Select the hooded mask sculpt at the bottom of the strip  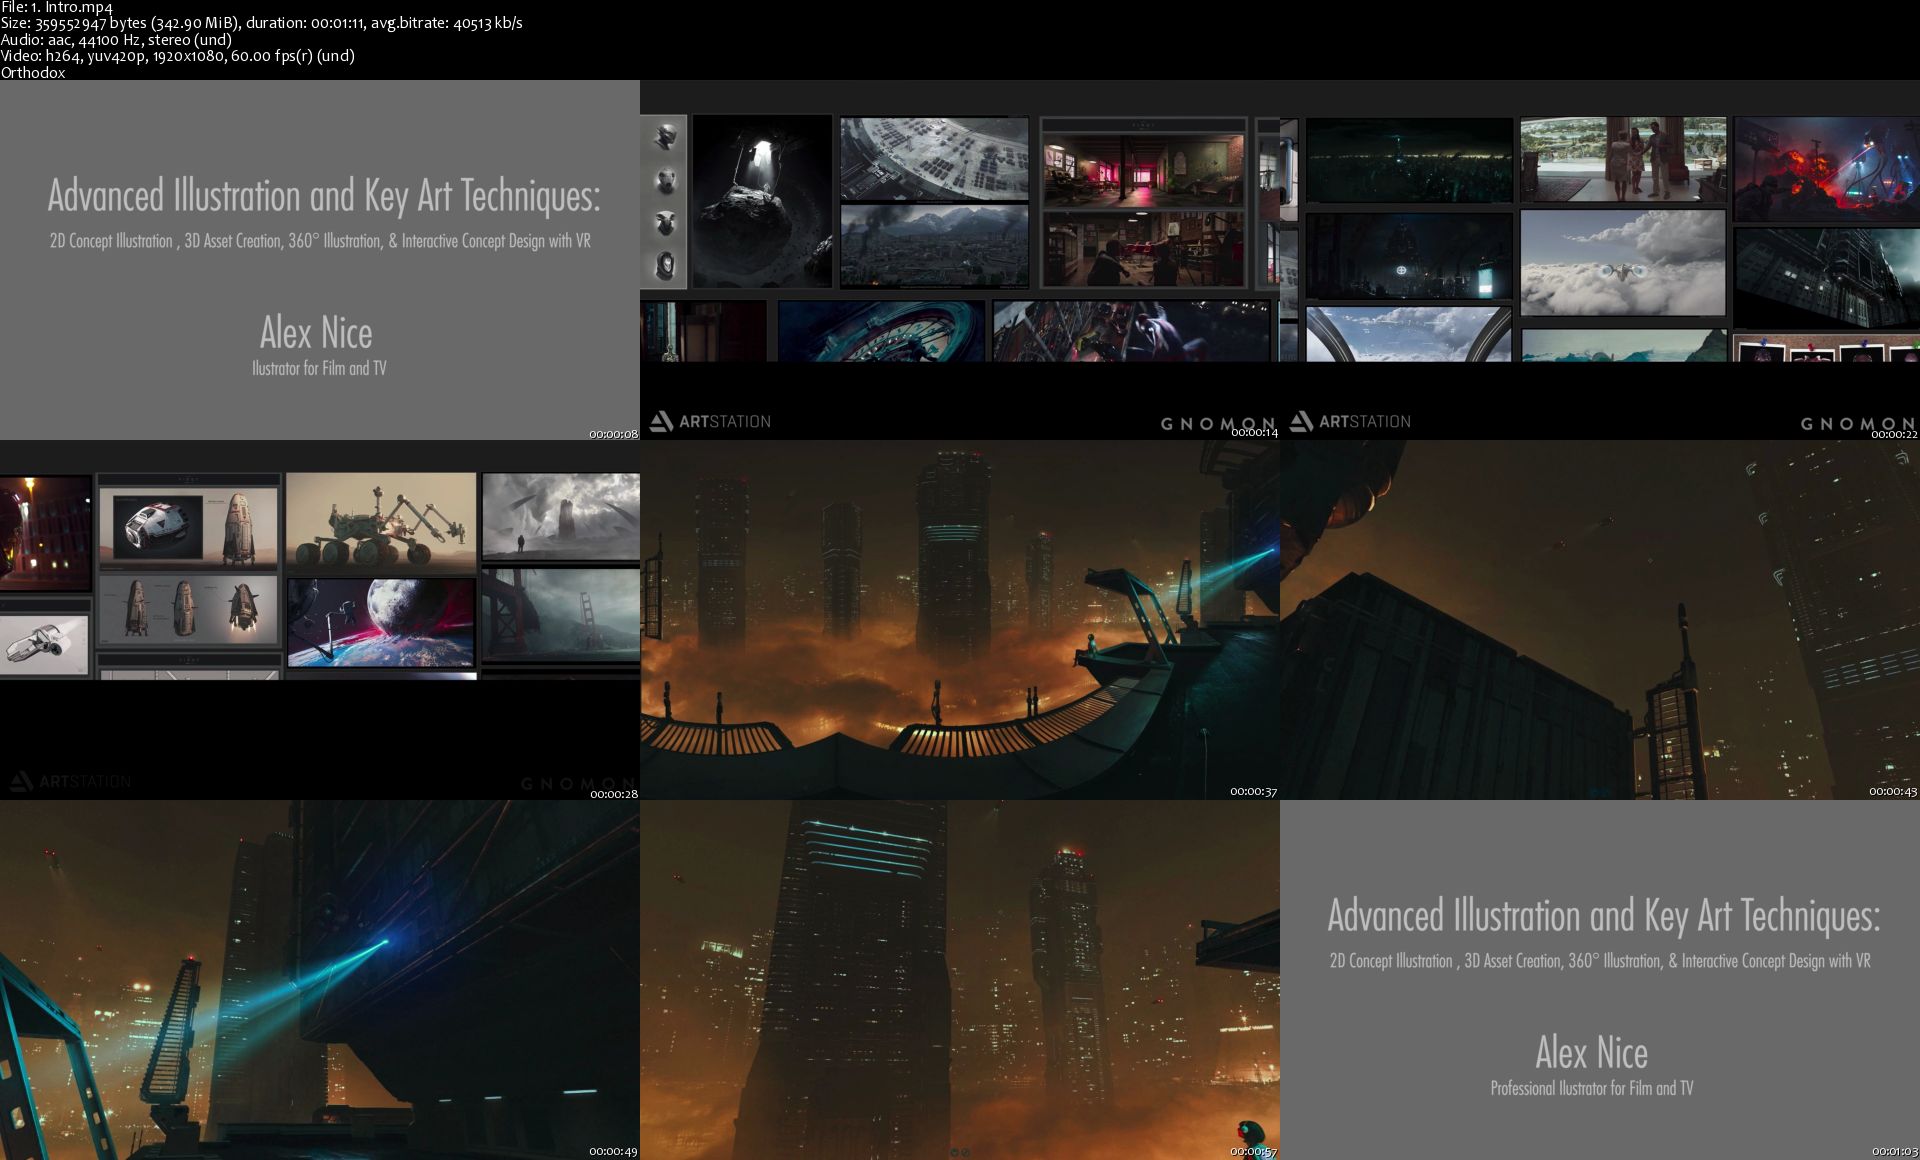[664, 265]
